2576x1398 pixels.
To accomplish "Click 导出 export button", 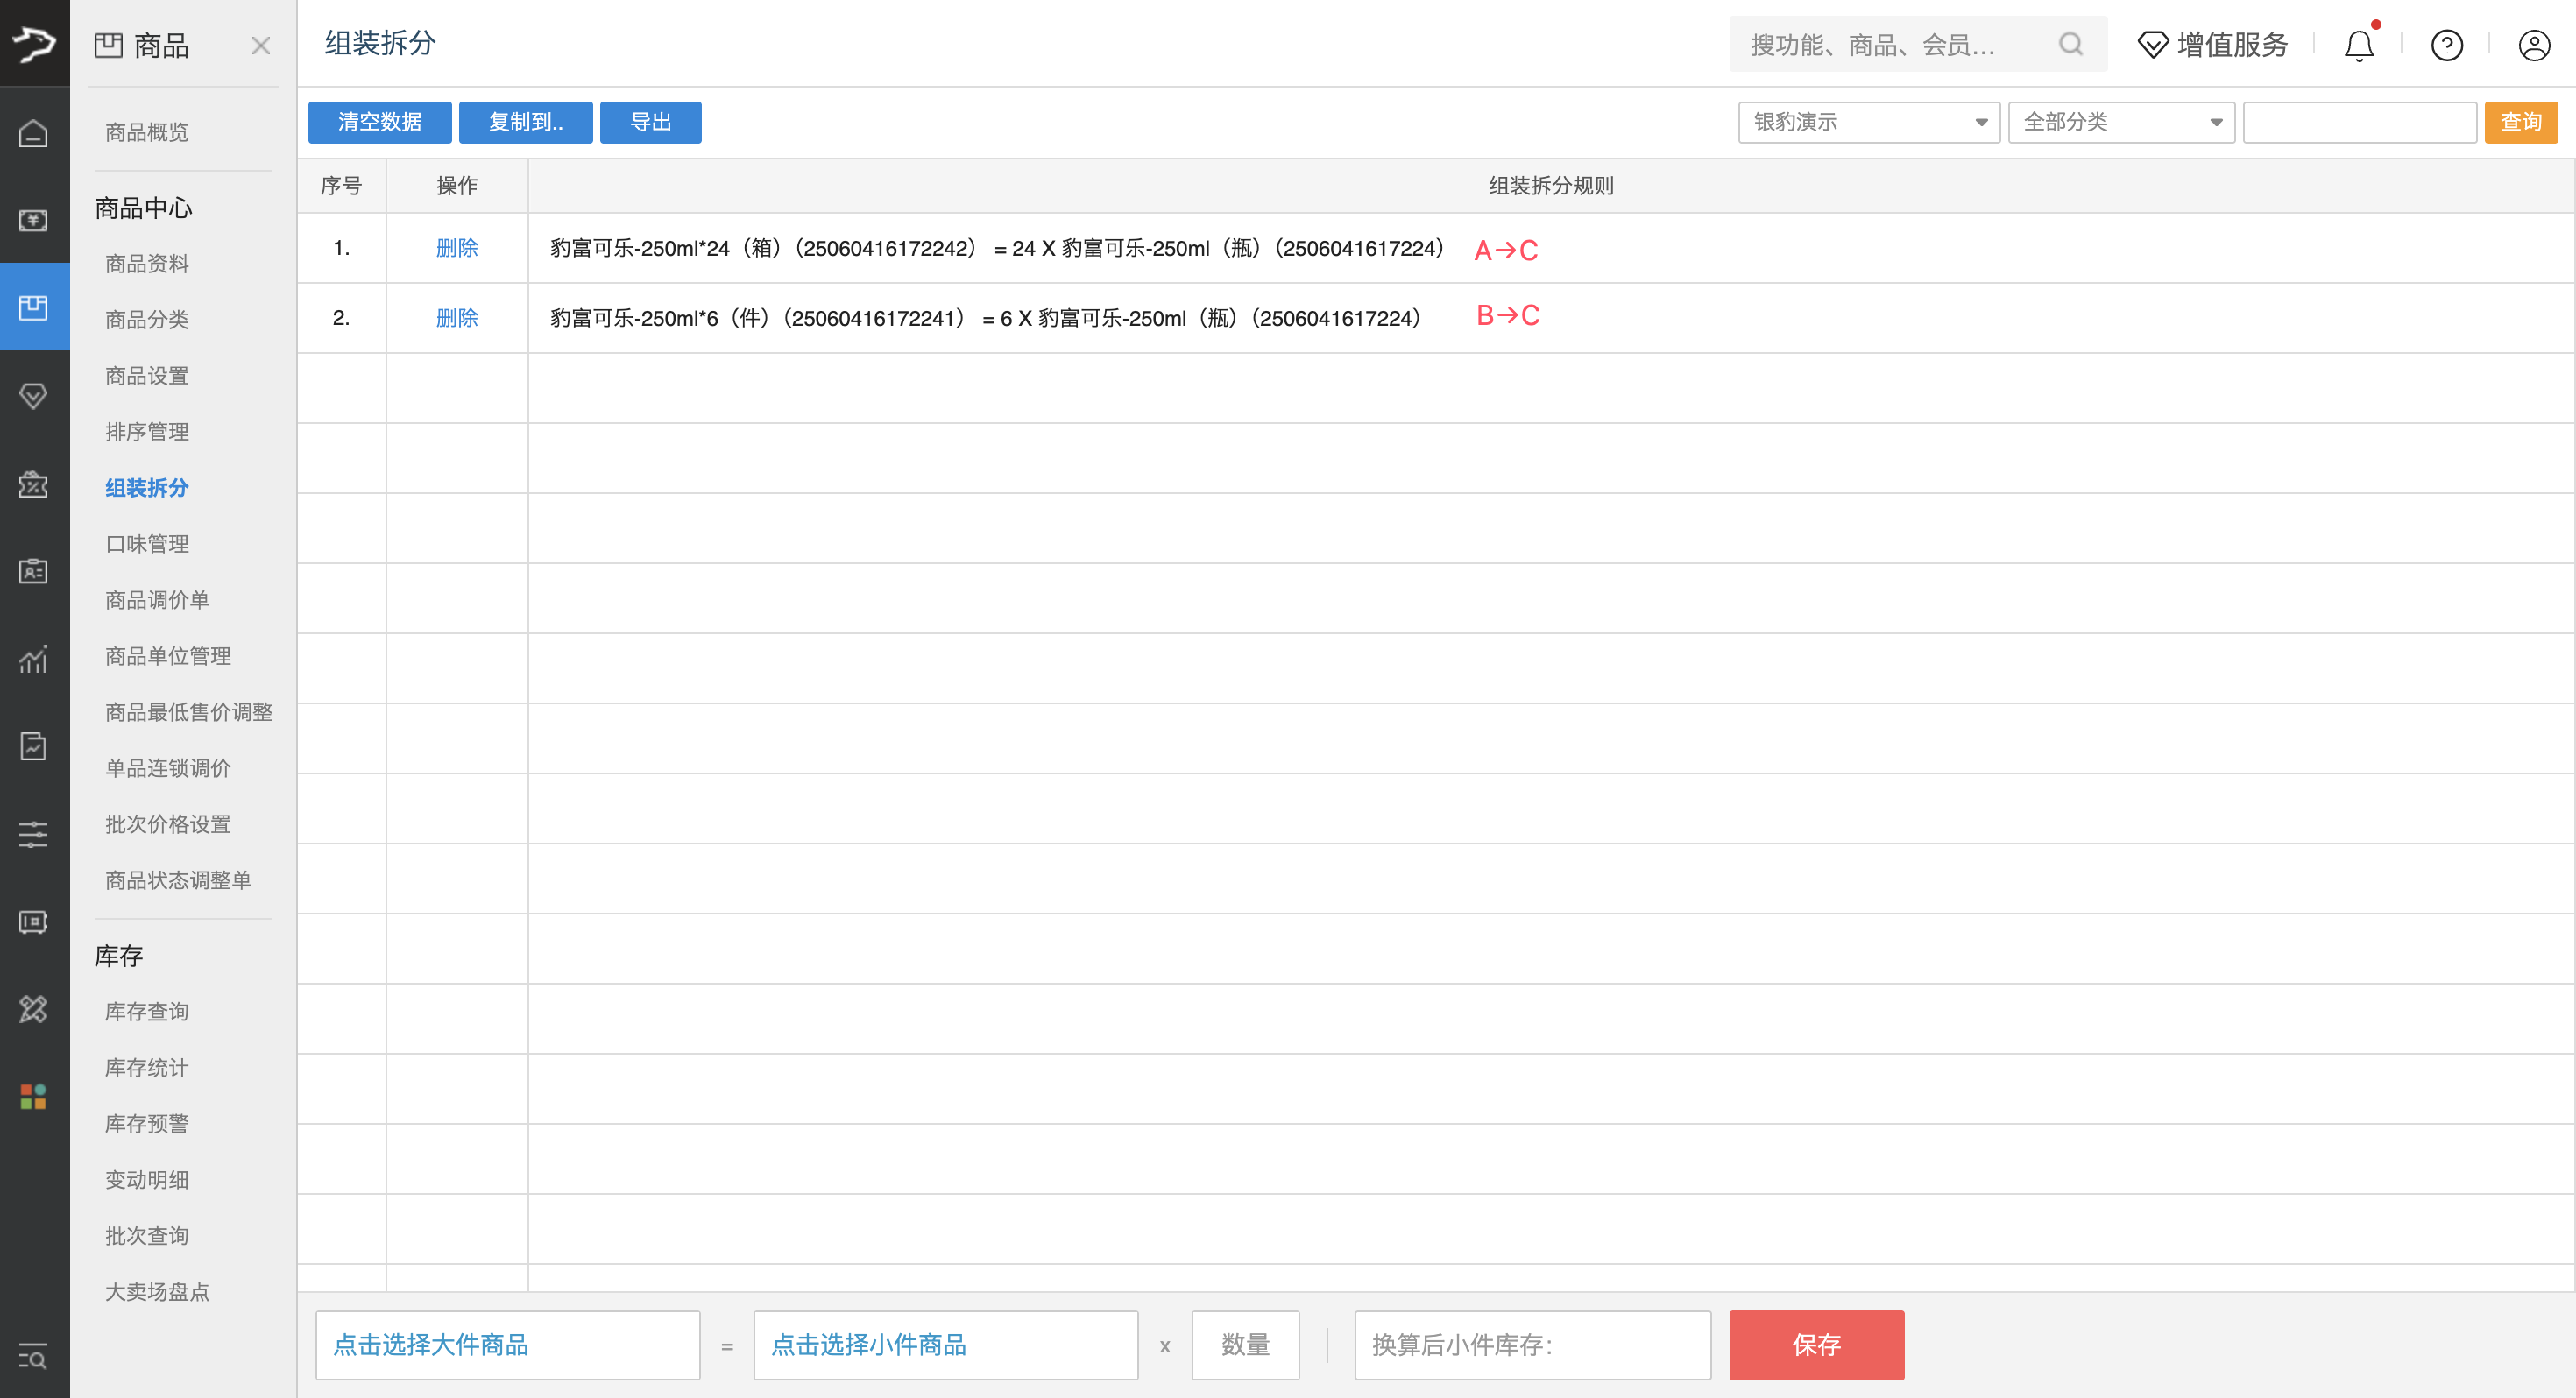I will (651, 122).
